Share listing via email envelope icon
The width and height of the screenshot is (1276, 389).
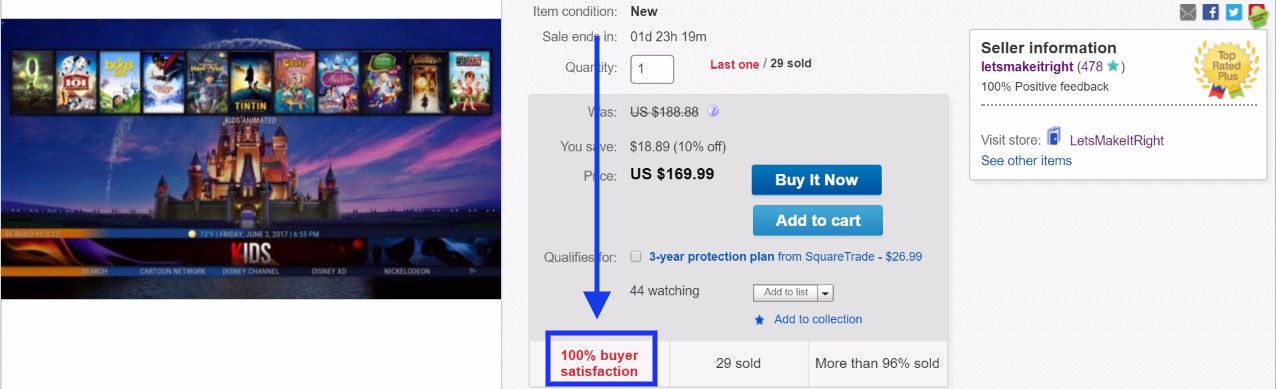click(x=1187, y=12)
